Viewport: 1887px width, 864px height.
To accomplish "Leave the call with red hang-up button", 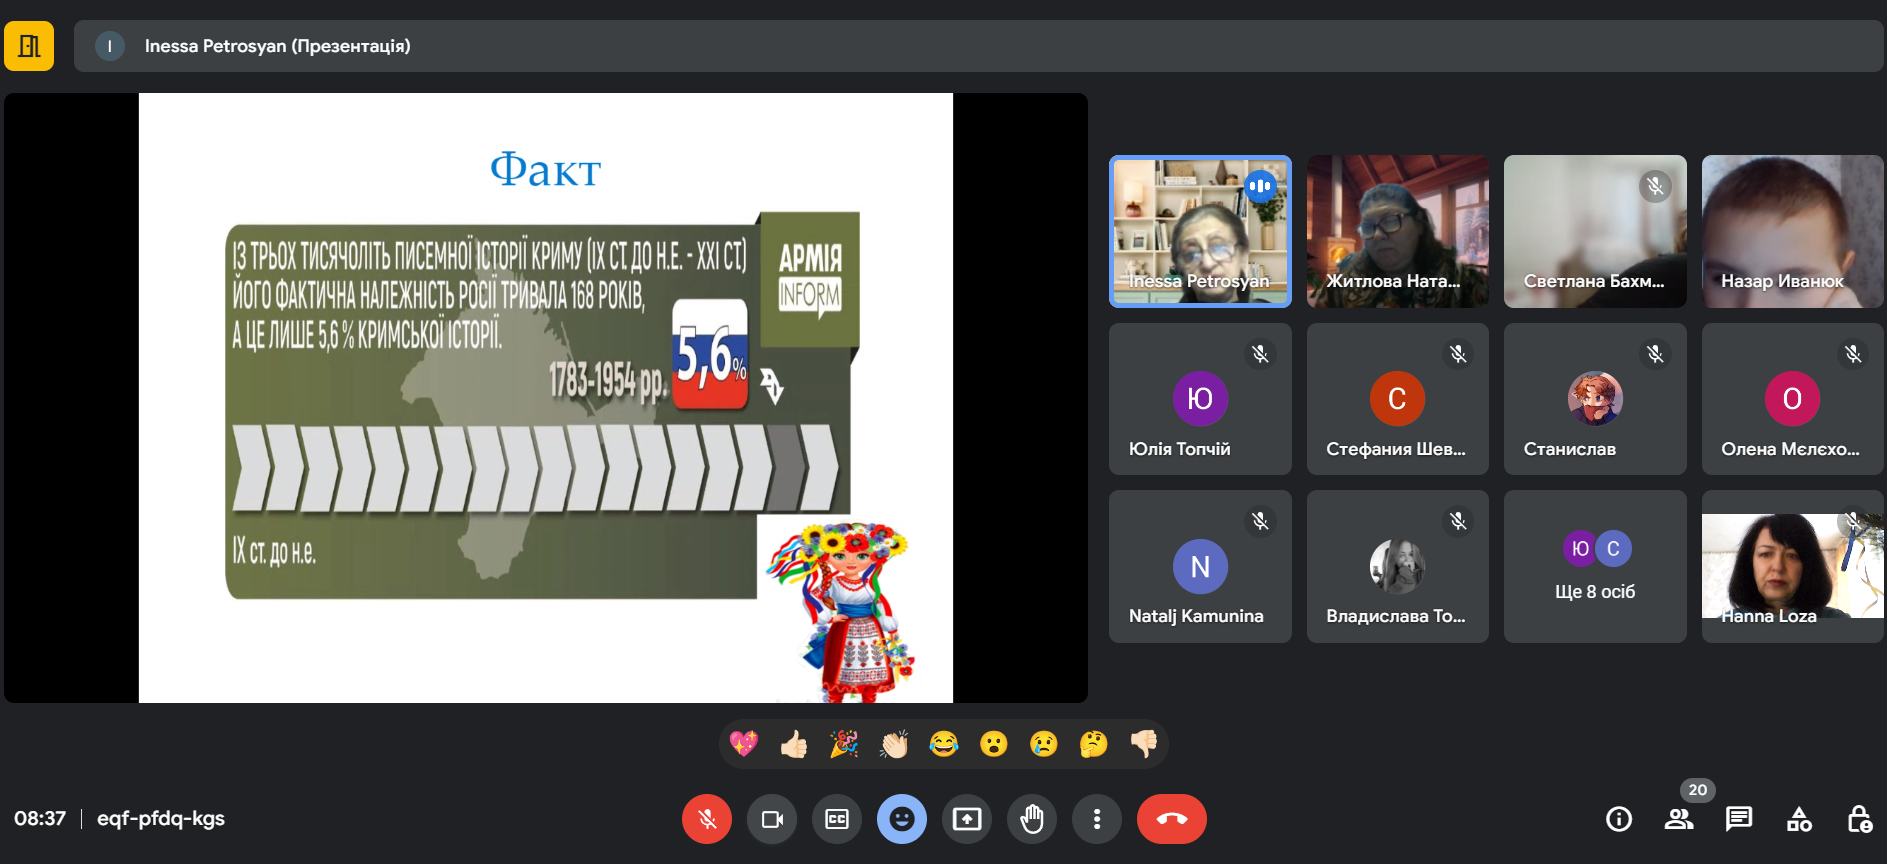I will coord(1171,819).
